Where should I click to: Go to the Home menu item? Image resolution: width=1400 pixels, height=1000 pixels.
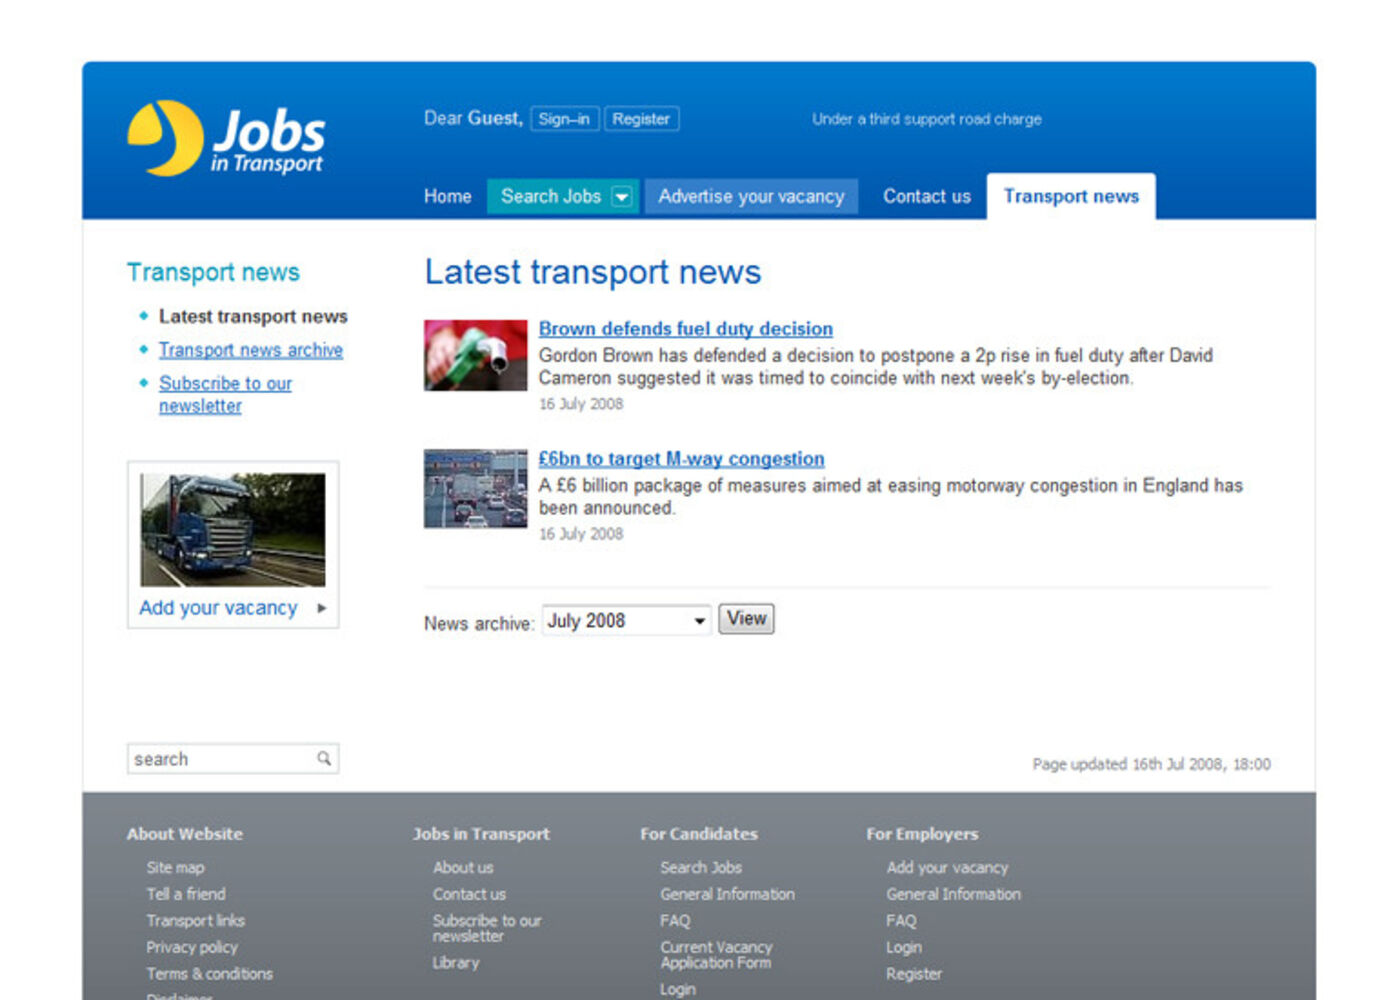click(447, 196)
